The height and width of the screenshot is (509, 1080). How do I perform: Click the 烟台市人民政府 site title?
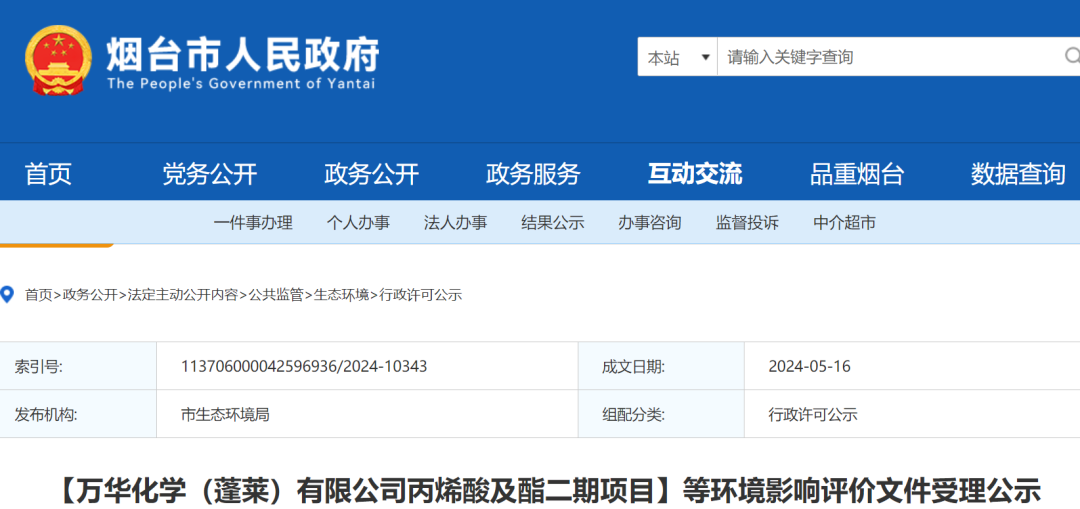coord(242,54)
